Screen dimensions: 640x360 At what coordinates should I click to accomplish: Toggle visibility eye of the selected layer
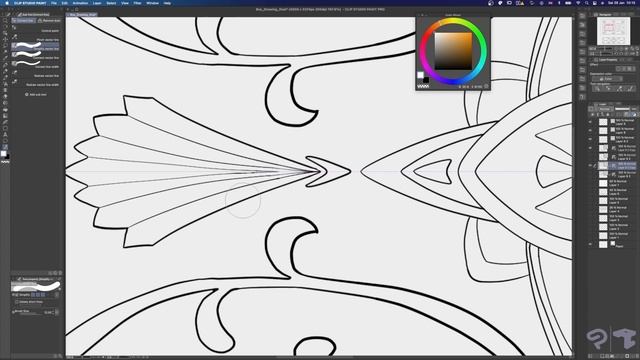point(590,165)
